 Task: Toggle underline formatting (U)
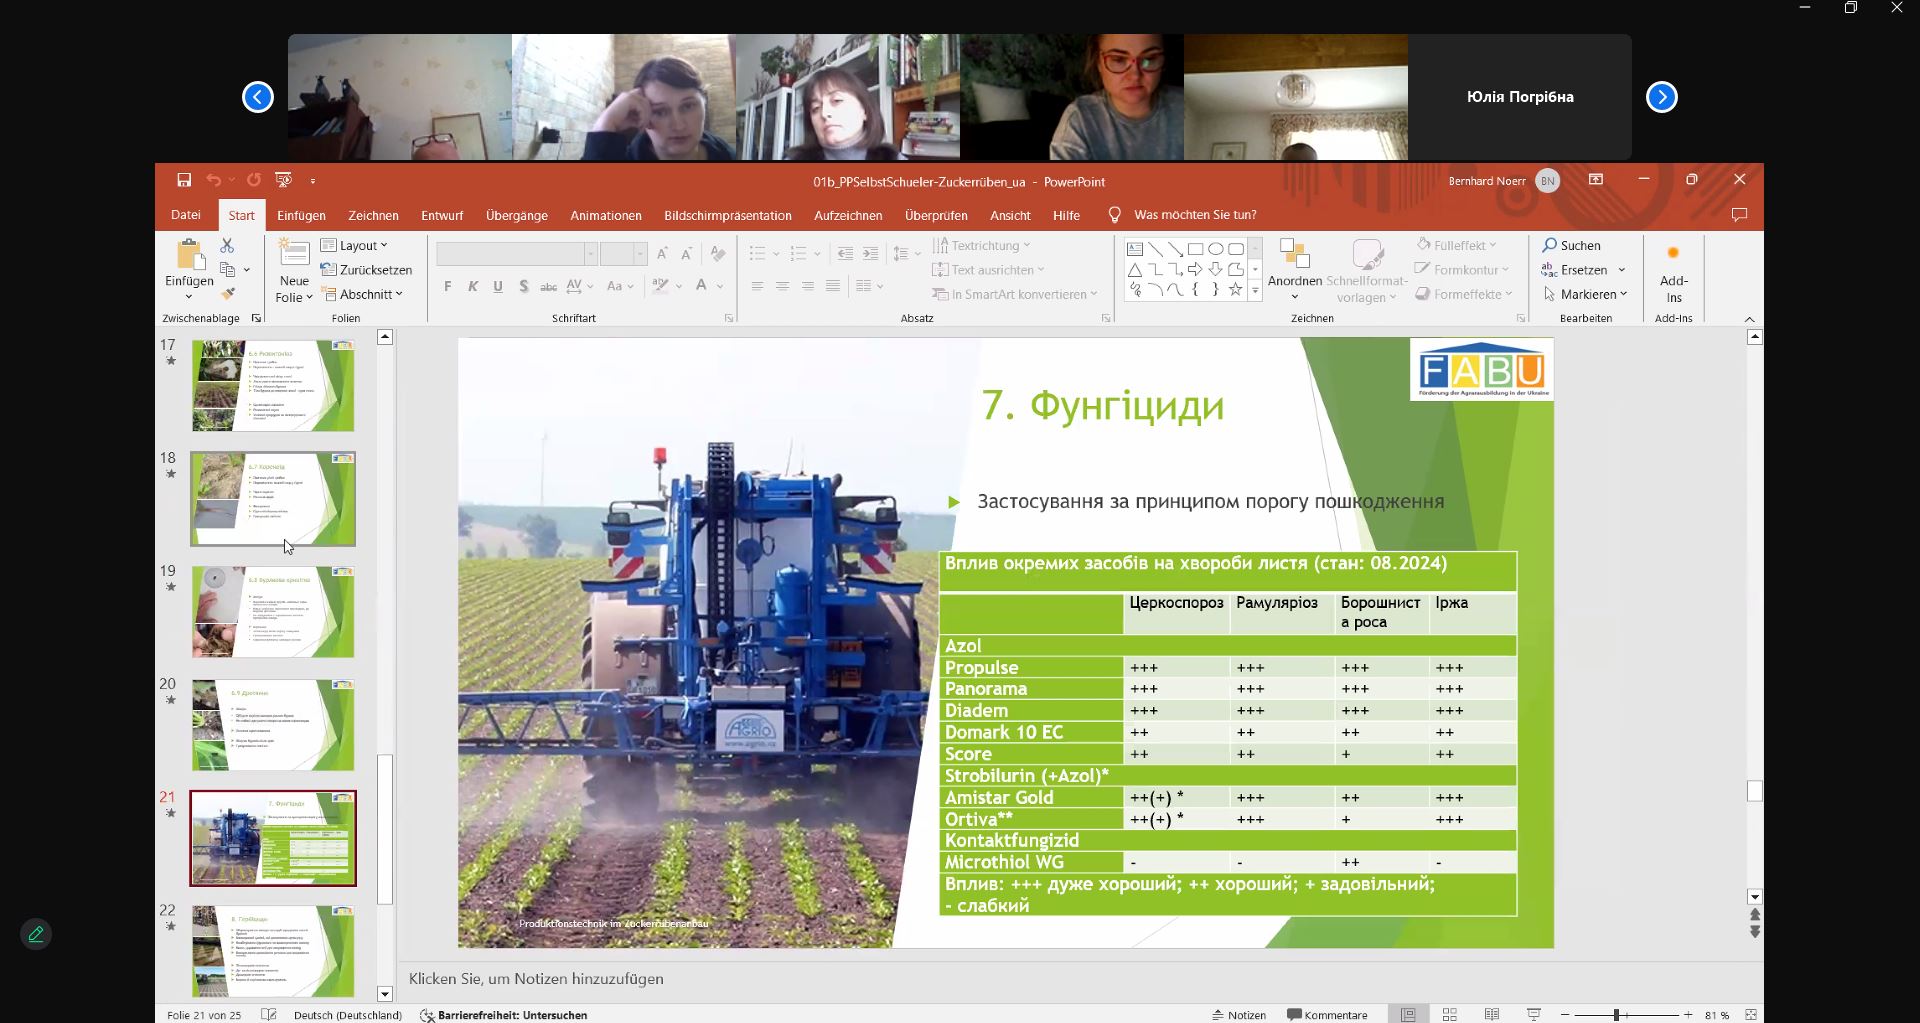[x=498, y=287]
